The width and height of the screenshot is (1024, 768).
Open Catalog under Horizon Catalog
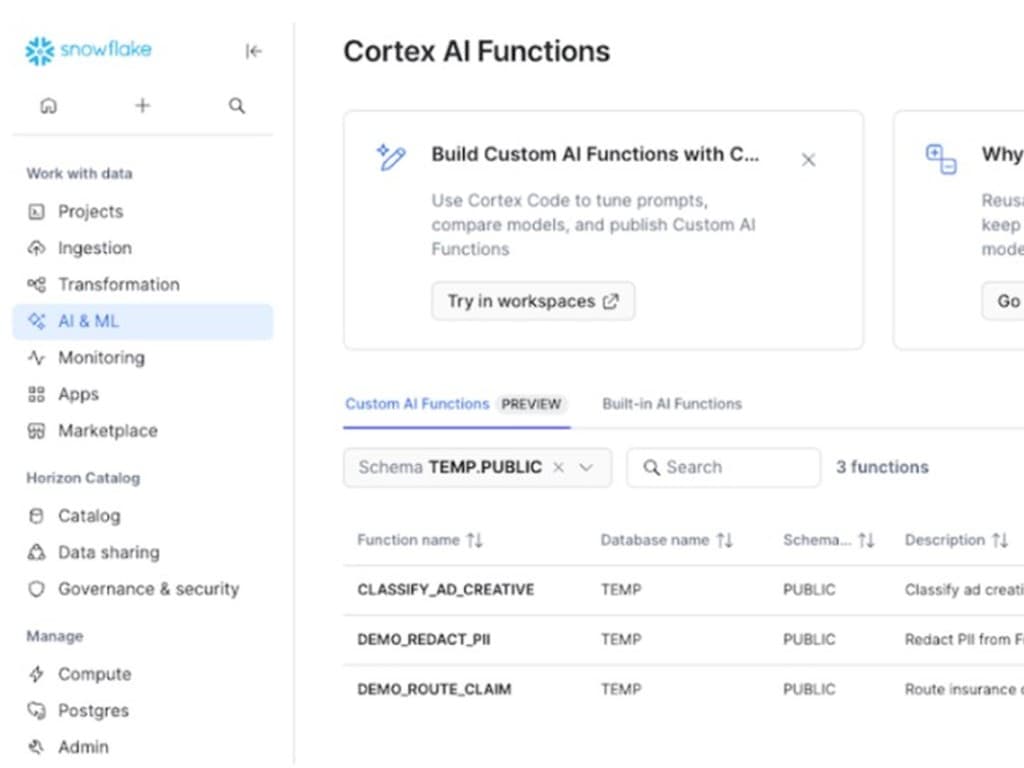[x=142, y=516]
